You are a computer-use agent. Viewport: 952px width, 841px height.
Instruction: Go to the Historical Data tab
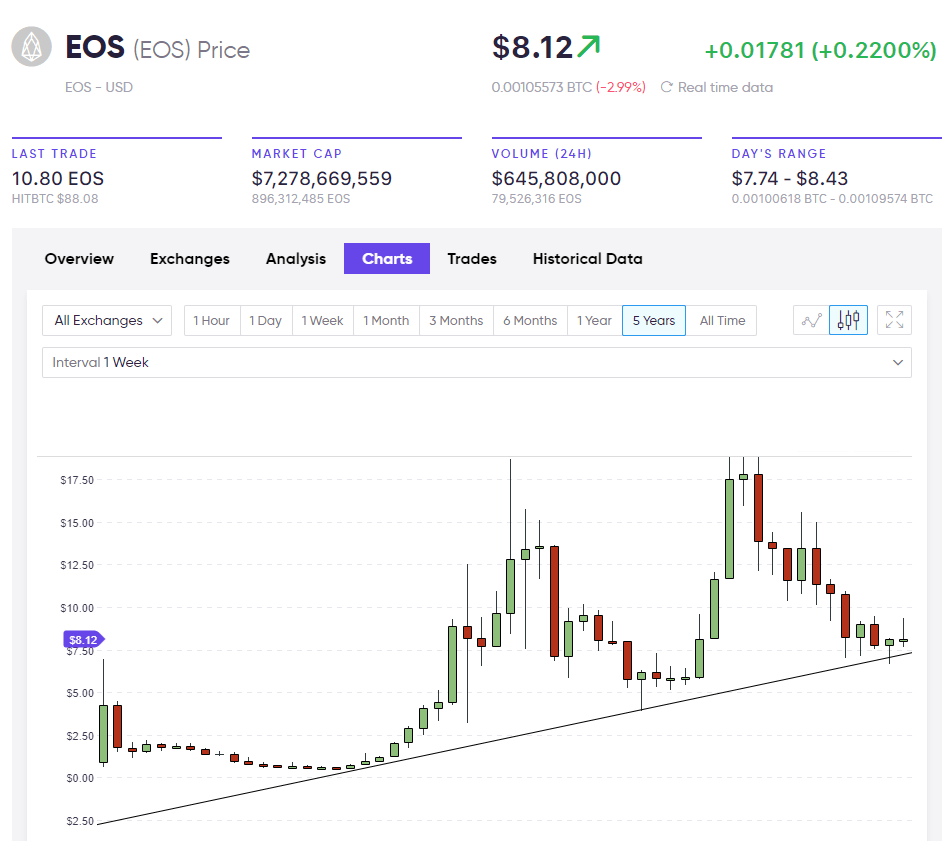(x=587, y=258)
